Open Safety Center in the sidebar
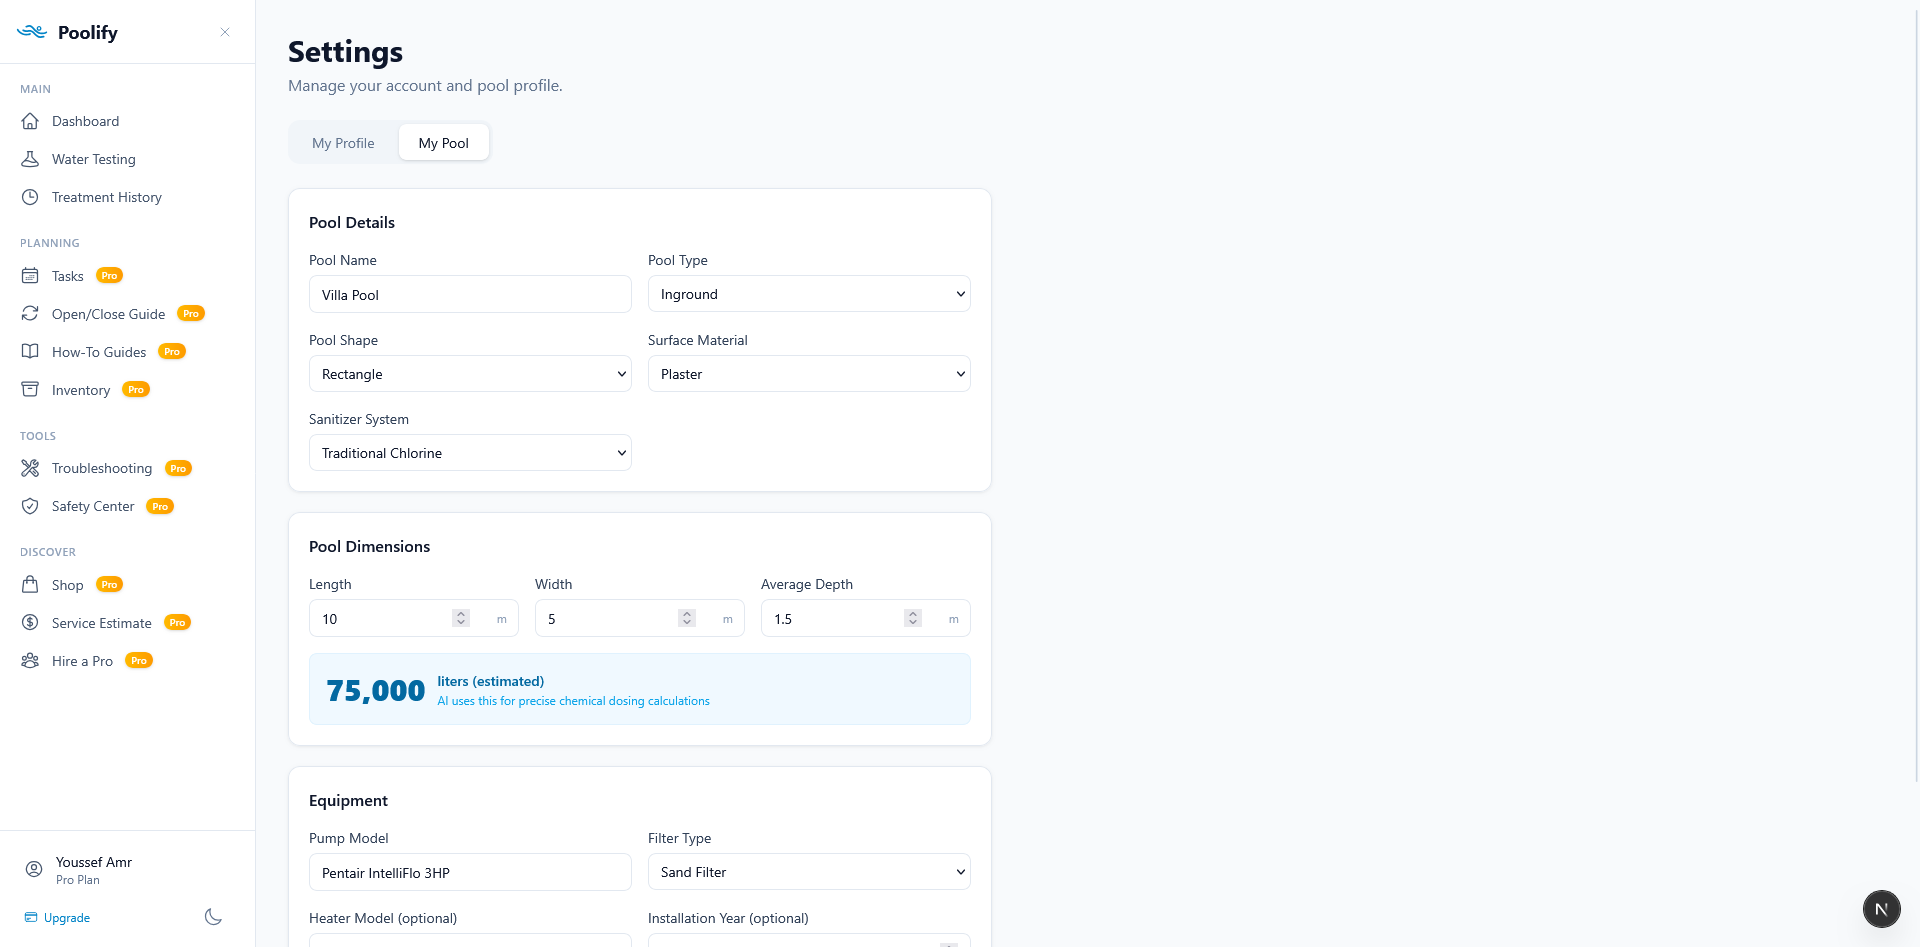 (93, 506)
